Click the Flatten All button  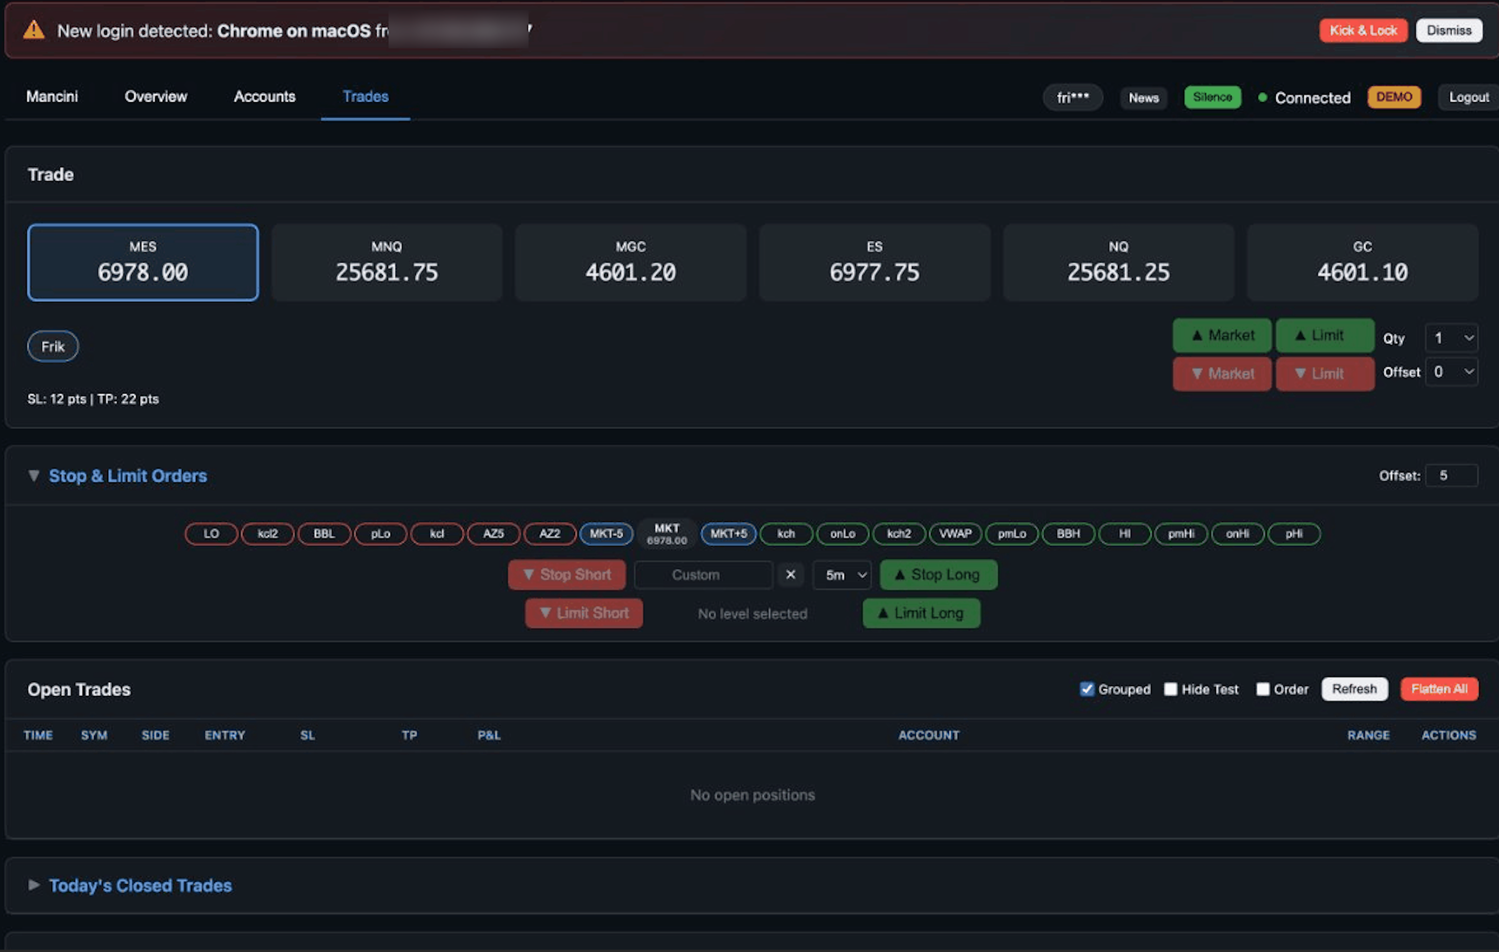coord(1439,689)
